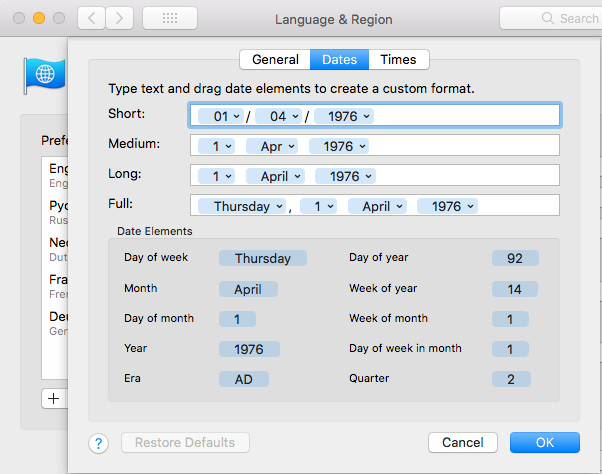Switch to the General tab

275,60
